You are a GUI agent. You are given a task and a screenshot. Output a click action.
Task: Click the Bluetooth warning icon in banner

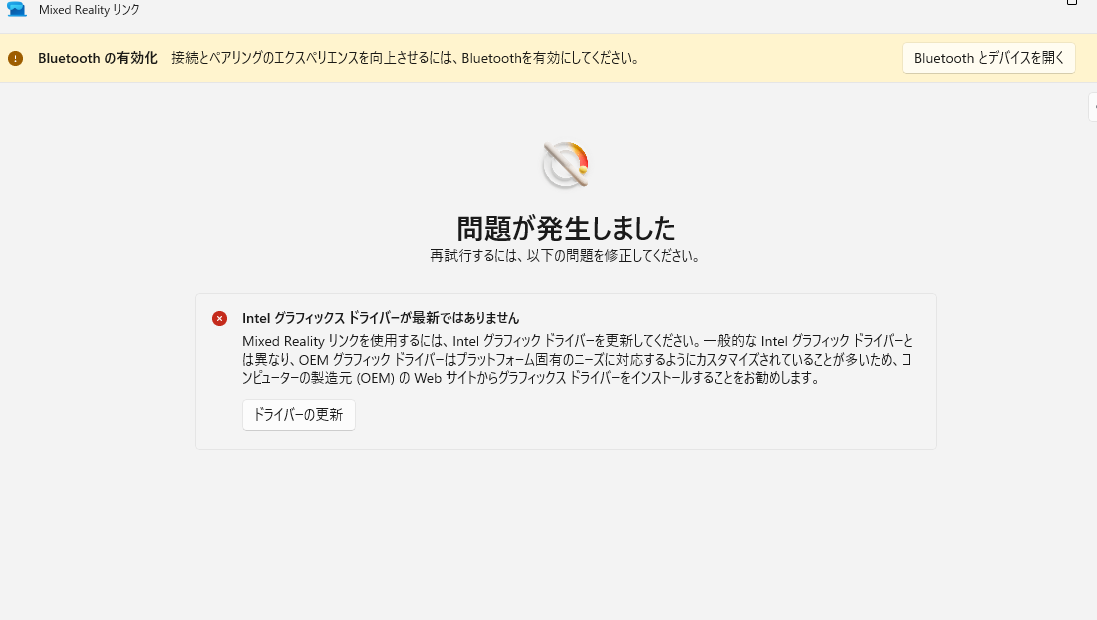tap(15, 58)
